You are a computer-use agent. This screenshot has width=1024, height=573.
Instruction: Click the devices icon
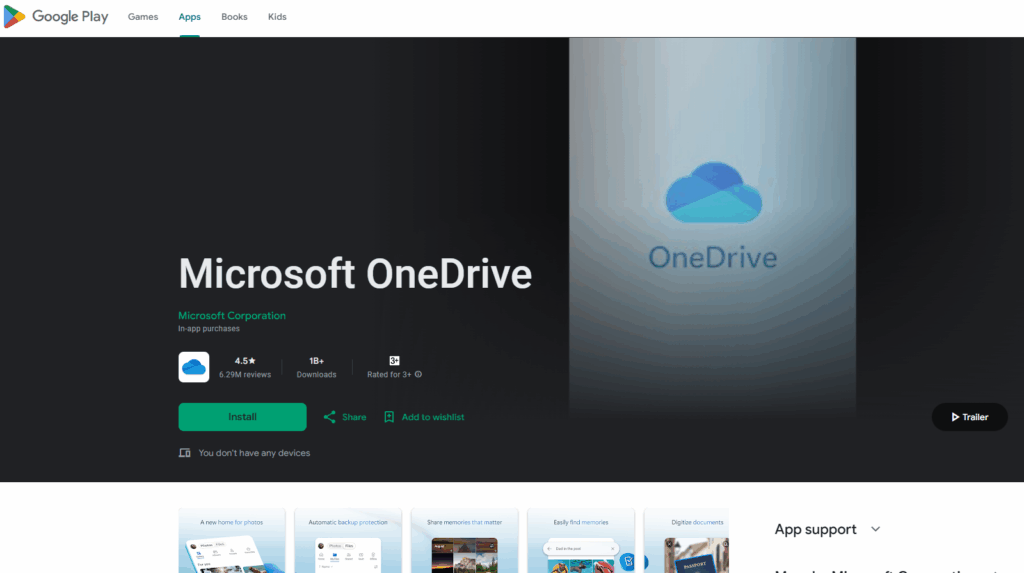(x=185, y=453)
